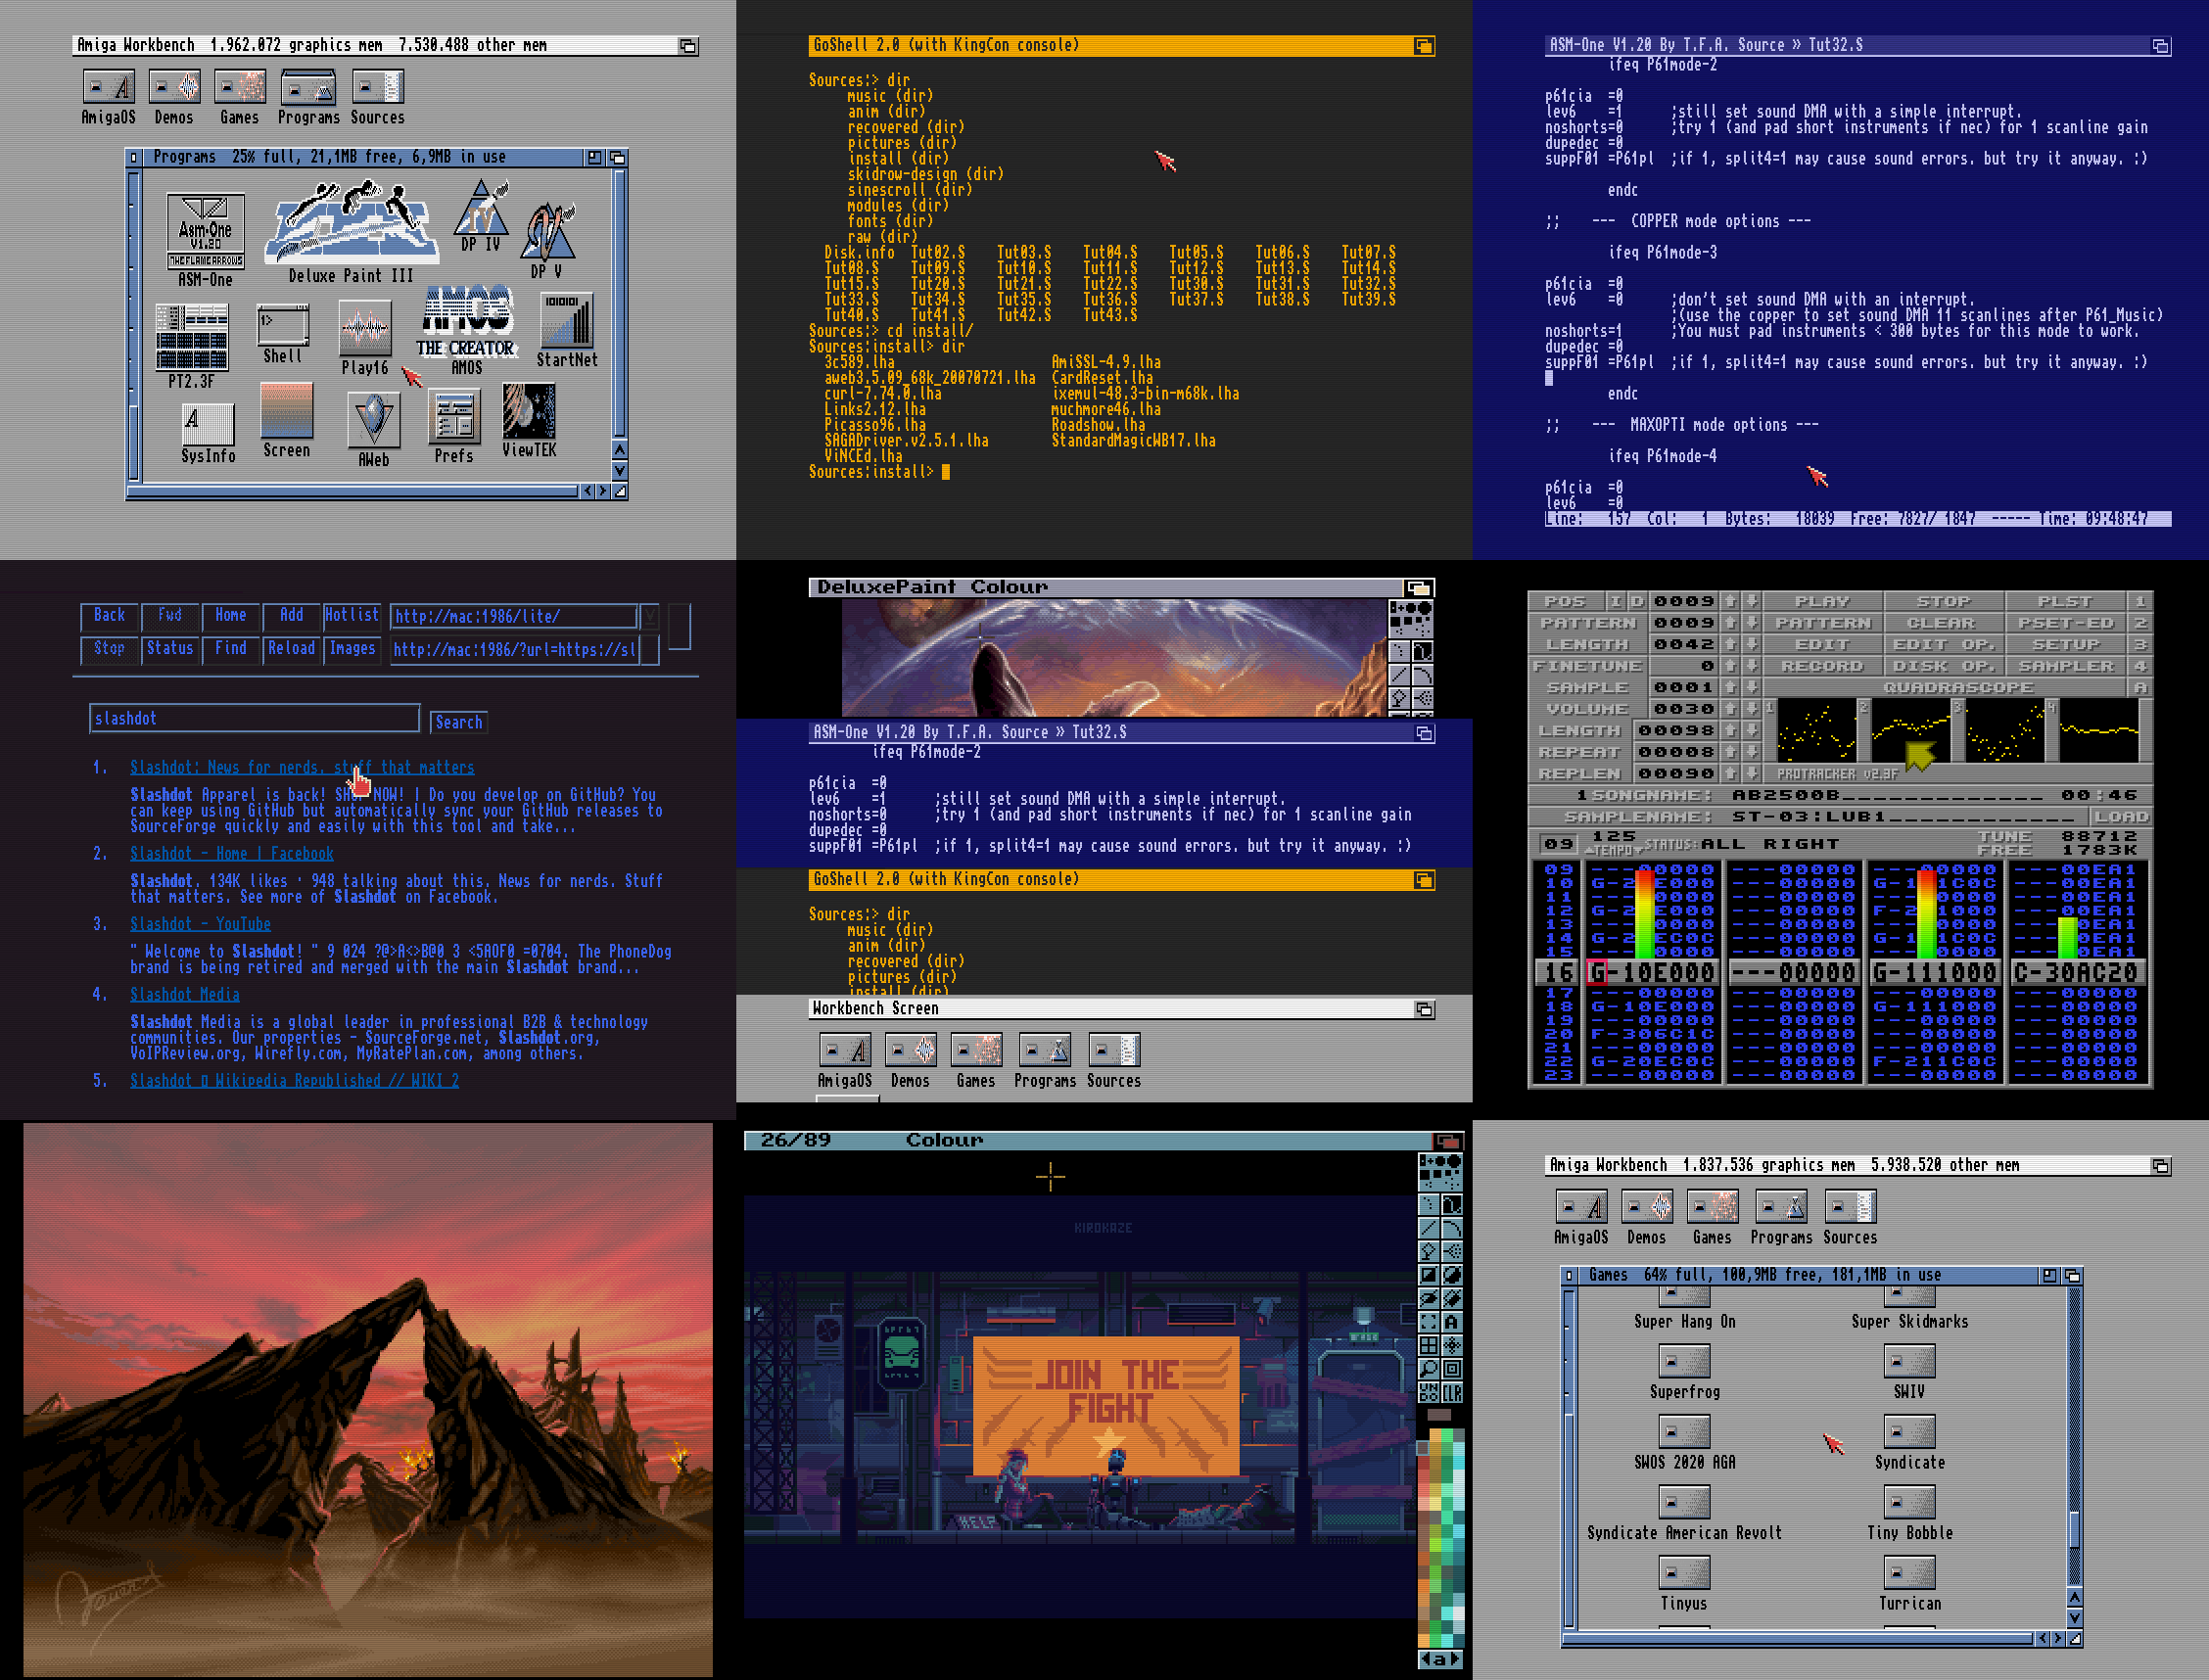2209x1680 pixels.
Task: Click the UNDO tool in DeluxePaint toolbox
Action: (1429, 1393)
